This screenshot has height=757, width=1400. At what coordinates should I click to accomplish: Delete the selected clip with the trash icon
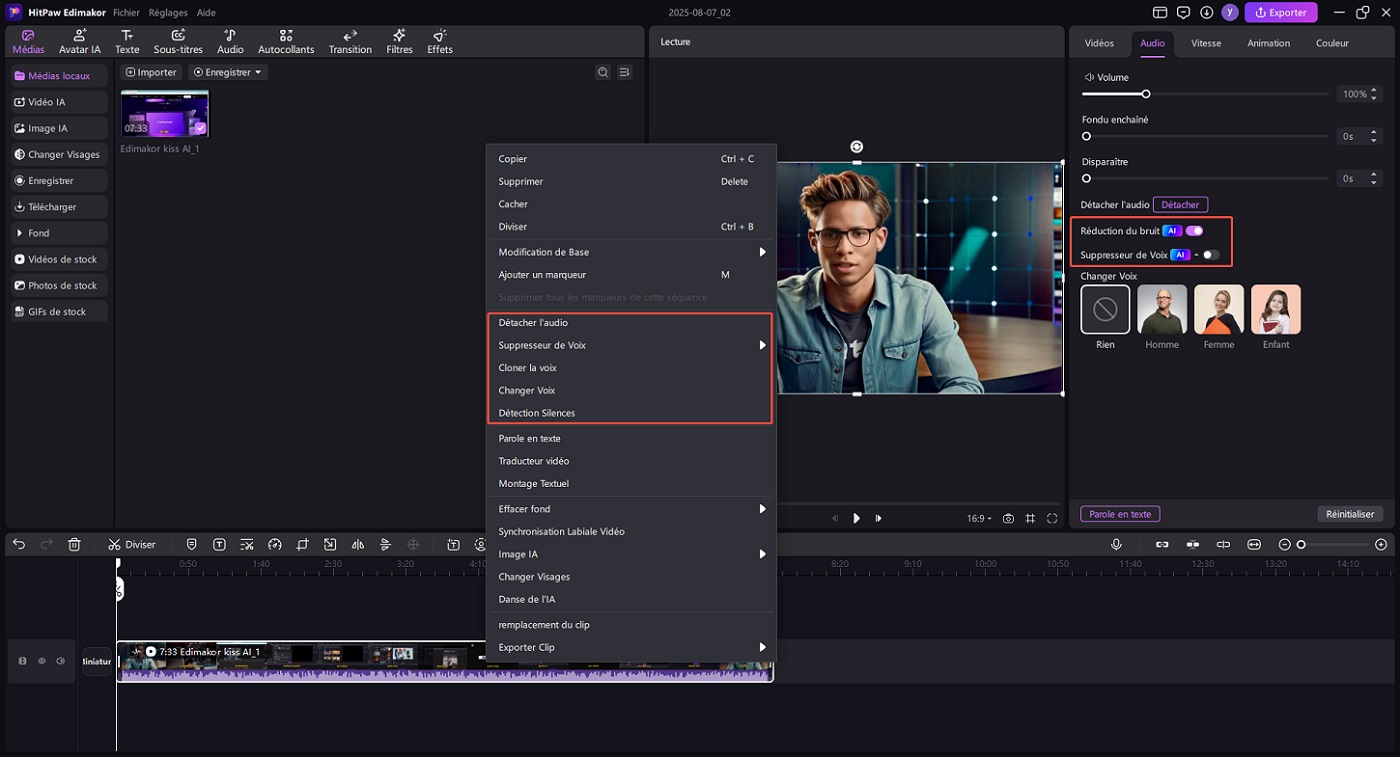(x=74, y=545)
